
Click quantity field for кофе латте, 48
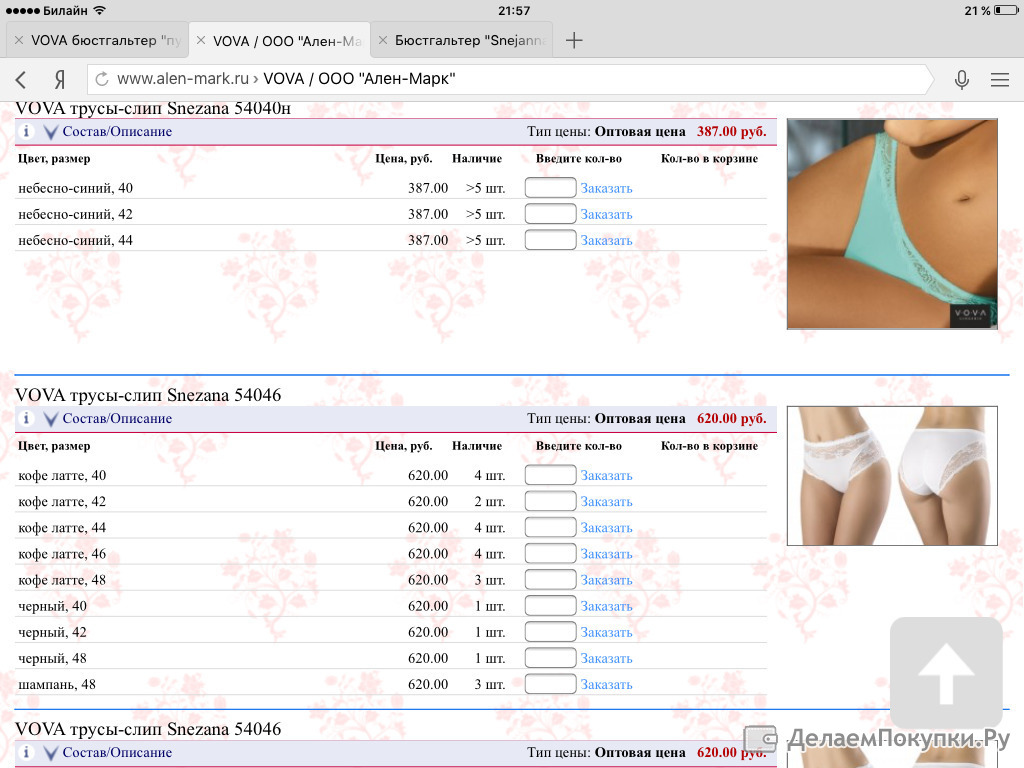551,579
